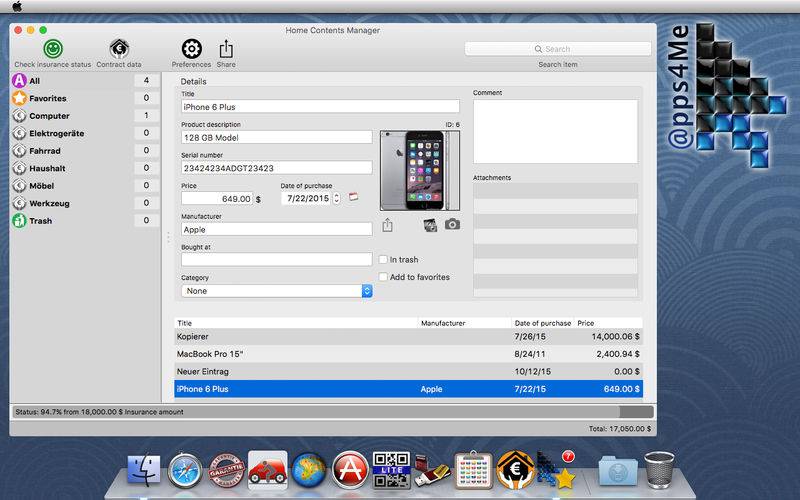Select the Fahrrad category

85,151
